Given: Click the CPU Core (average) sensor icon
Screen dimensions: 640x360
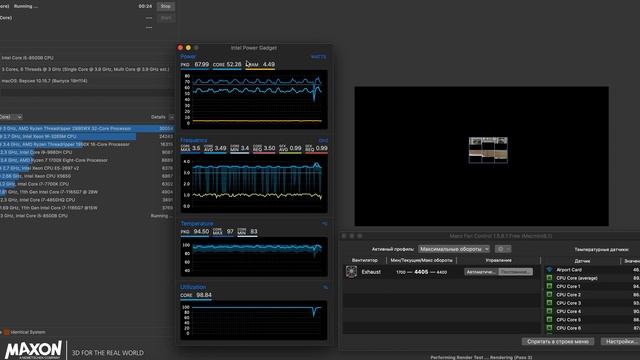Looking at the screenshot, I should coord(549,278).
